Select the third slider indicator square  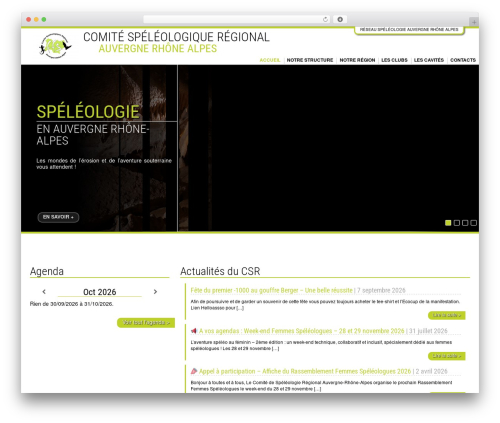coord(465,223)
